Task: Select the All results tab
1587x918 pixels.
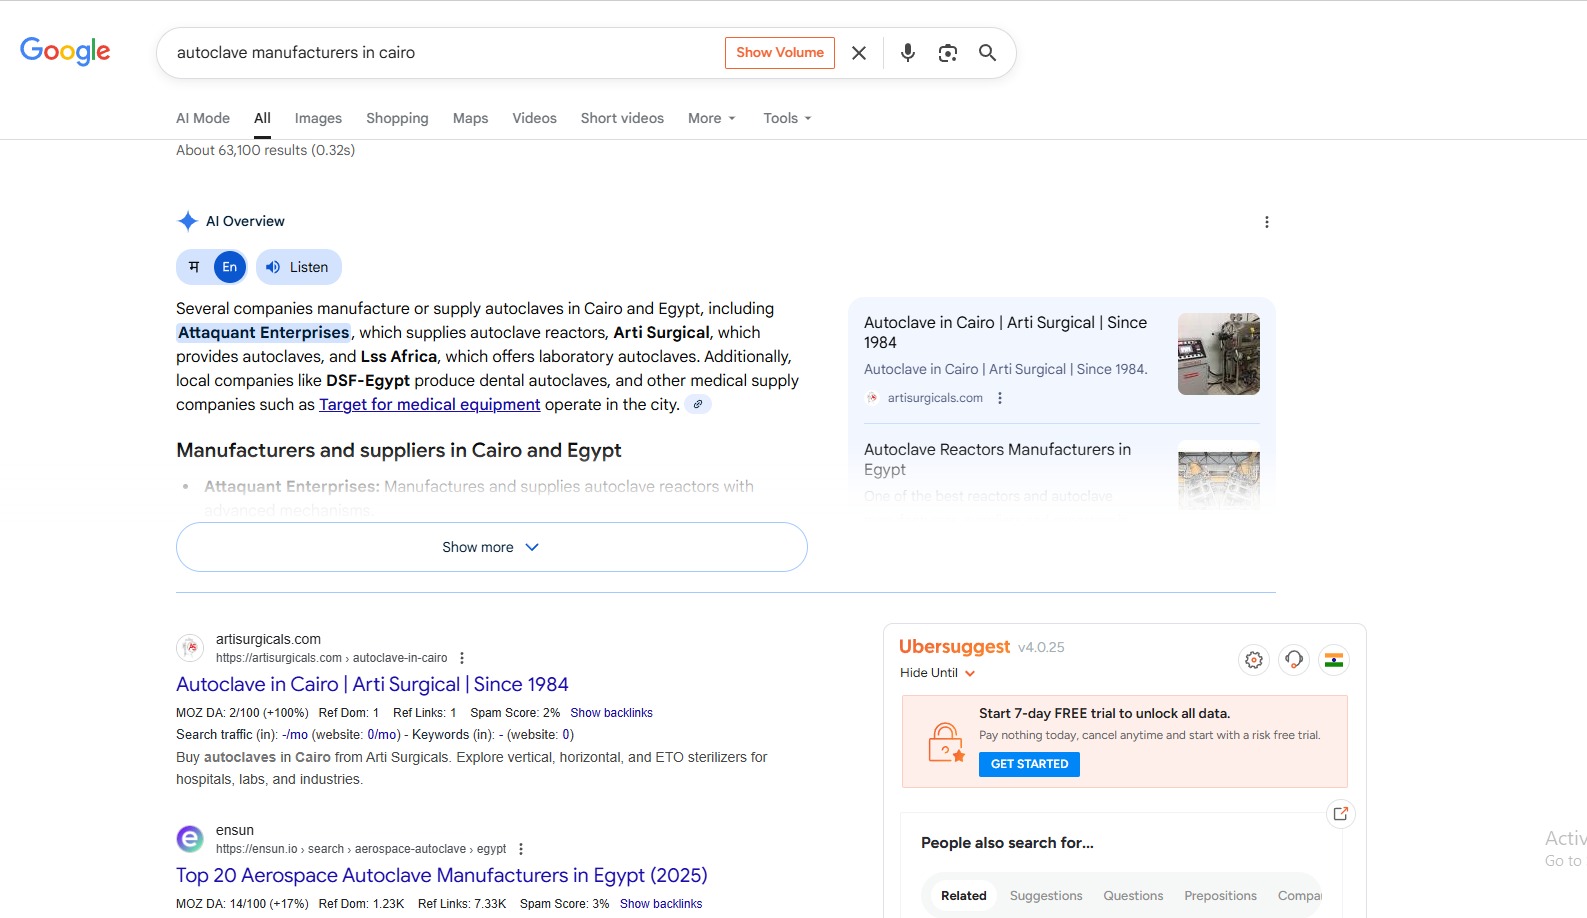Action: pyautogui.click(x=262, y=118)
